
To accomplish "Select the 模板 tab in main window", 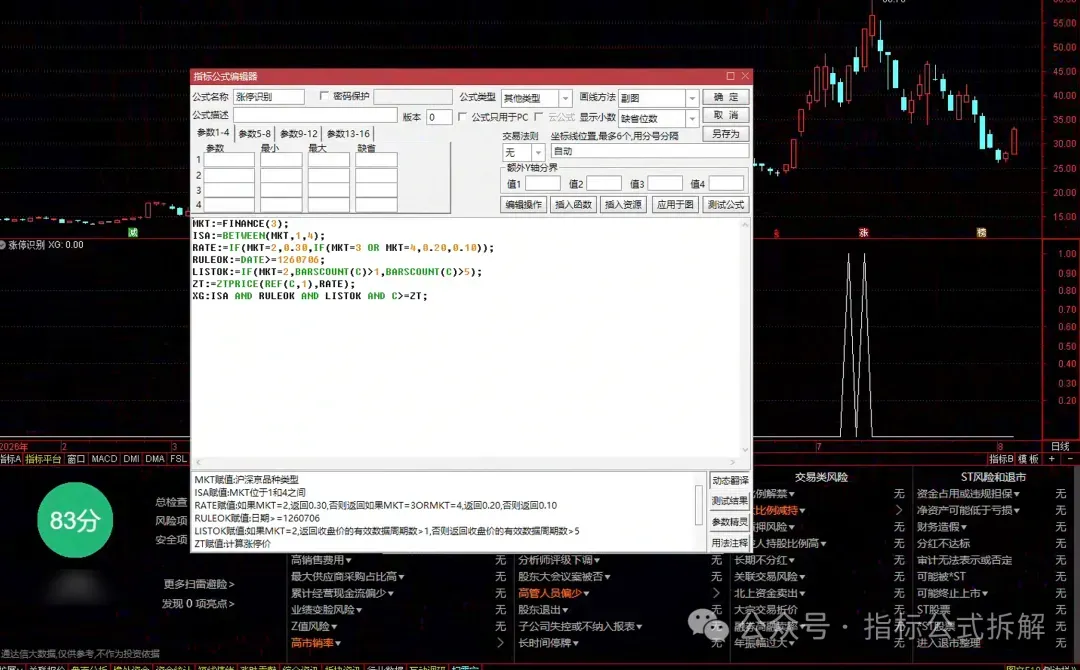I will pos(1028,459).
